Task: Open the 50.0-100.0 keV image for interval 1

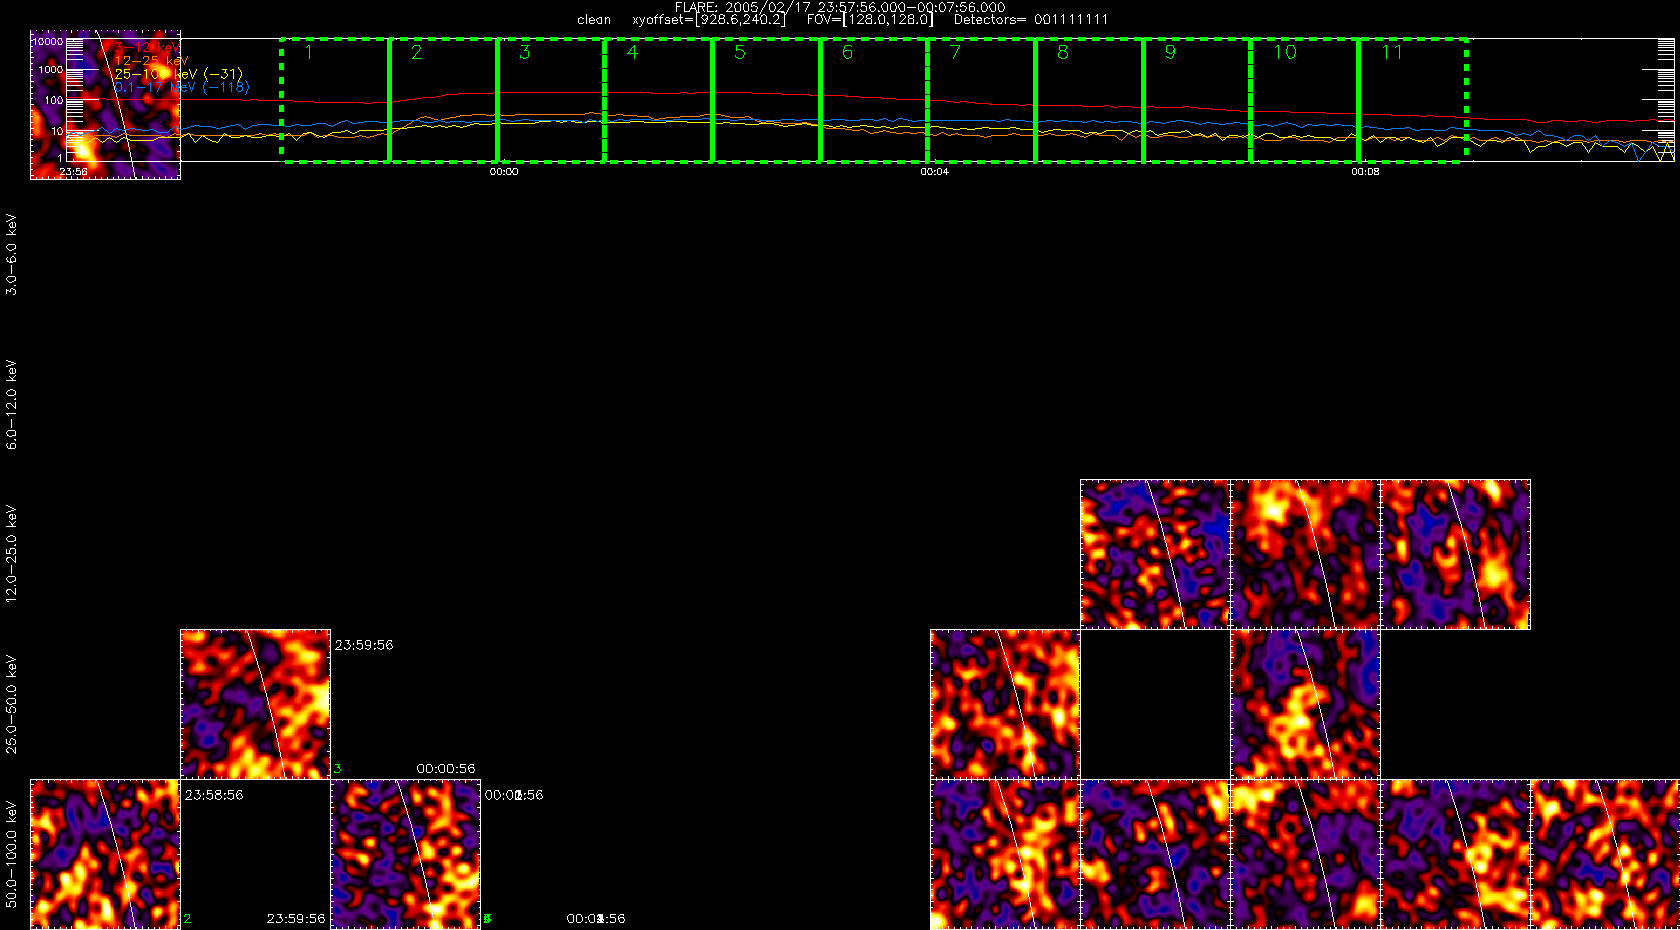Action: click(x=105, y=855)
